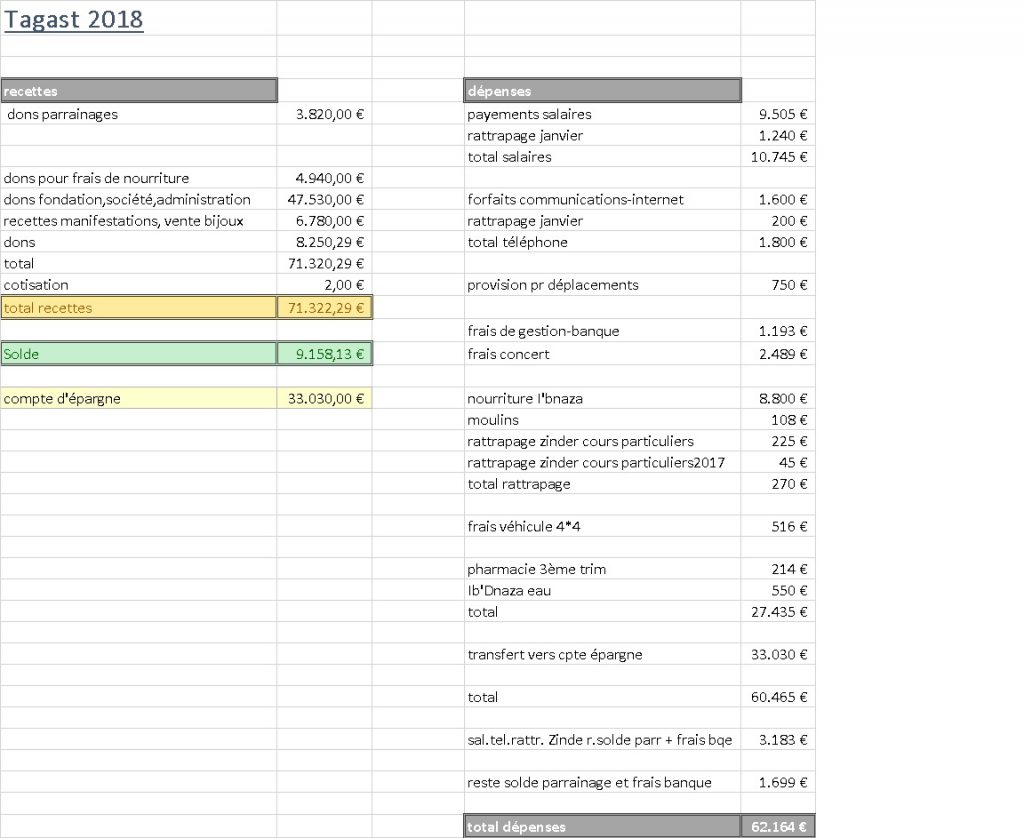Screen dimensions: 1024x838
Task: Click the 'total rattrapage' label
Action: click(x=519, y=484)
